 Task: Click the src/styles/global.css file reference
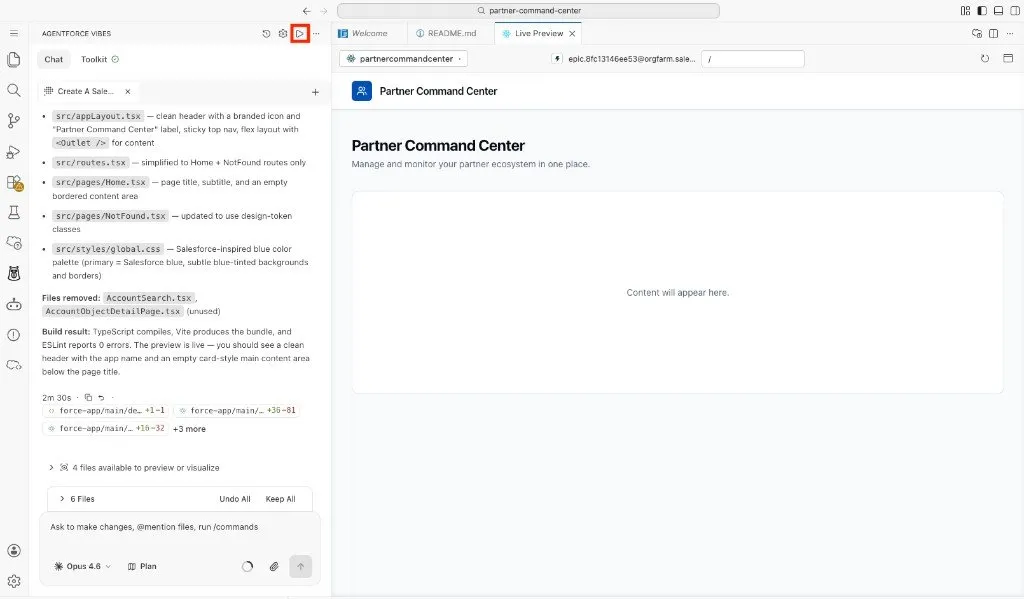point(108,249)
